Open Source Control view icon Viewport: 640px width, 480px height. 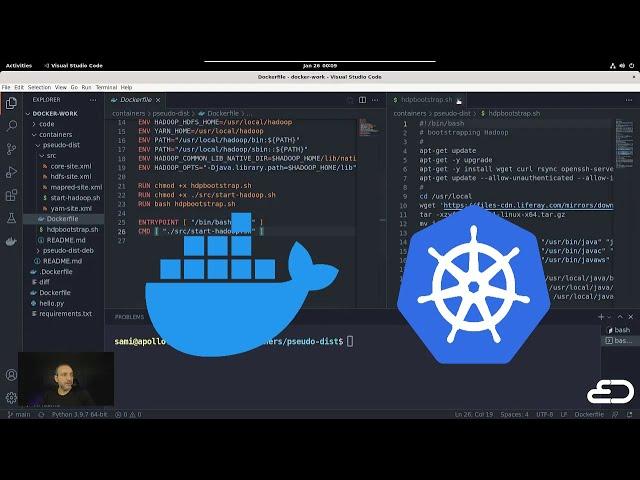(11, 149)
